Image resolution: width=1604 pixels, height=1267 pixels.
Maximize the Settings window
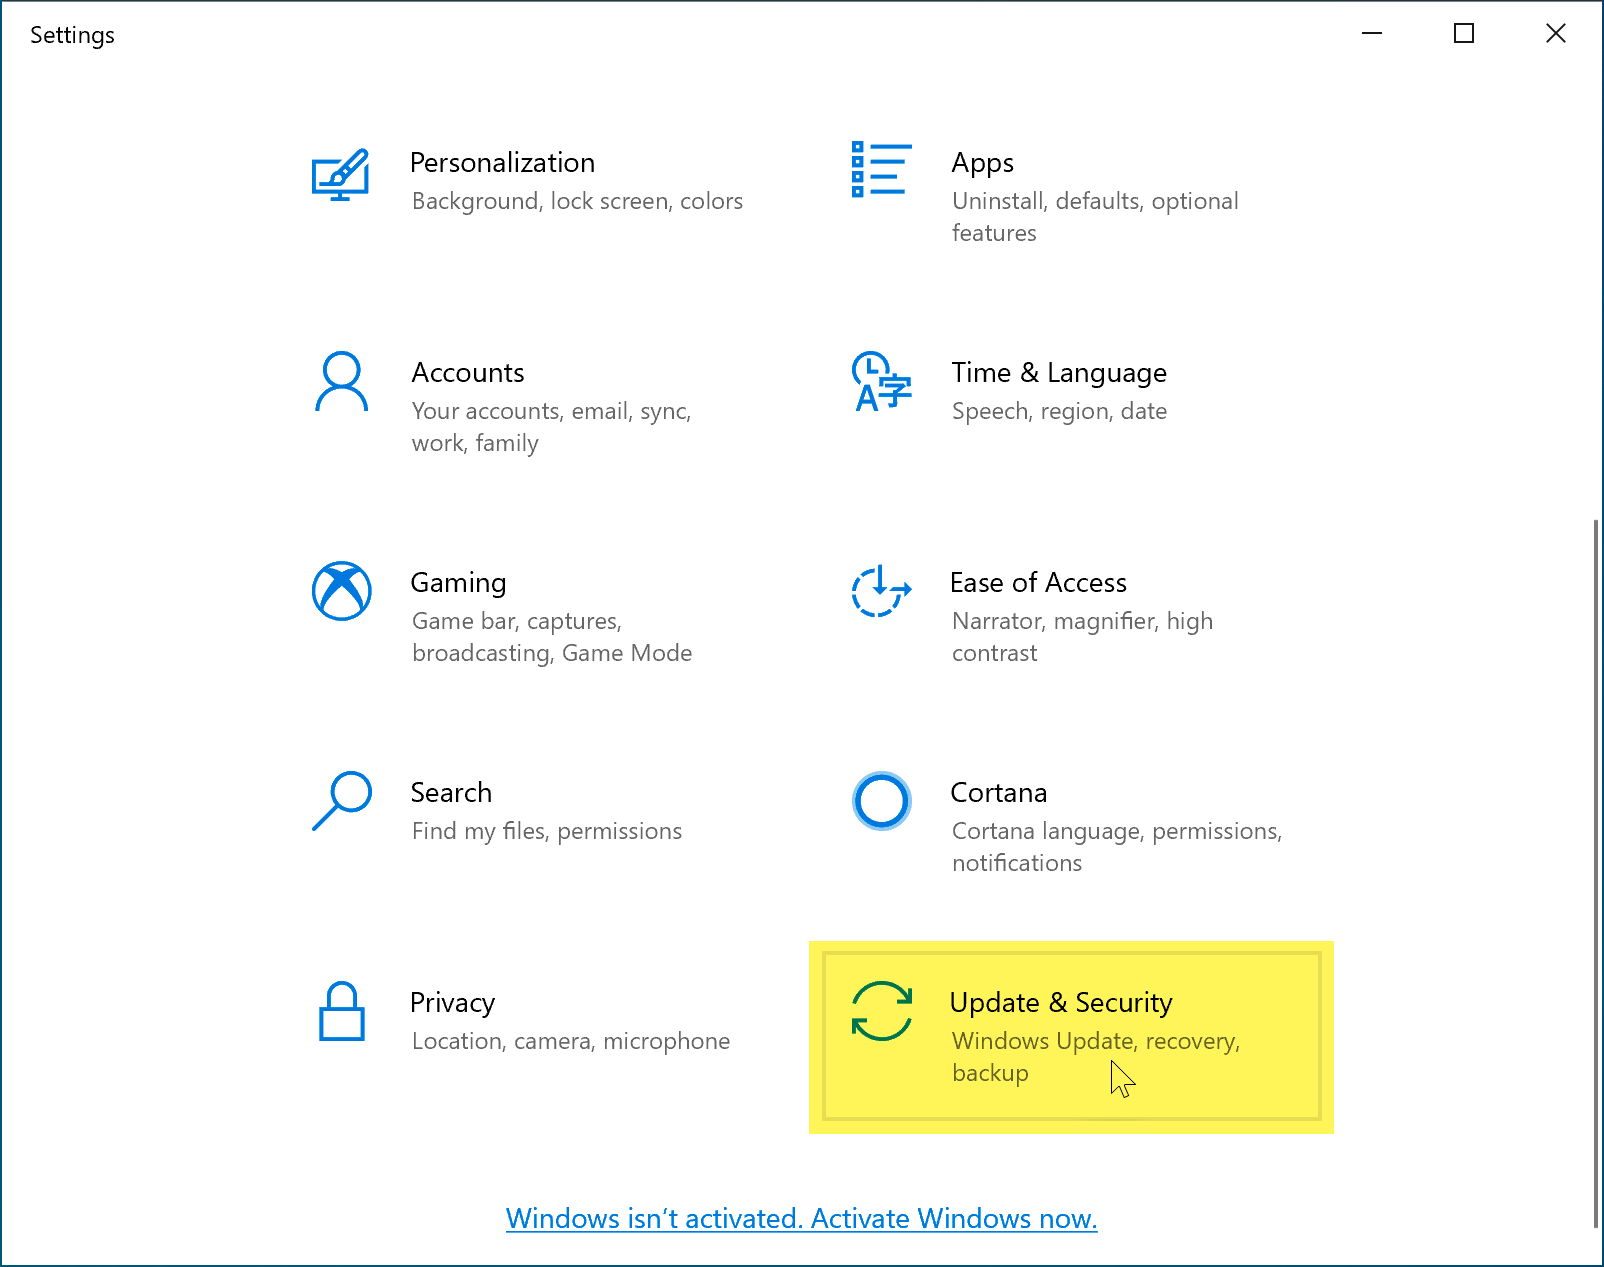click(x=1463, y=34)
